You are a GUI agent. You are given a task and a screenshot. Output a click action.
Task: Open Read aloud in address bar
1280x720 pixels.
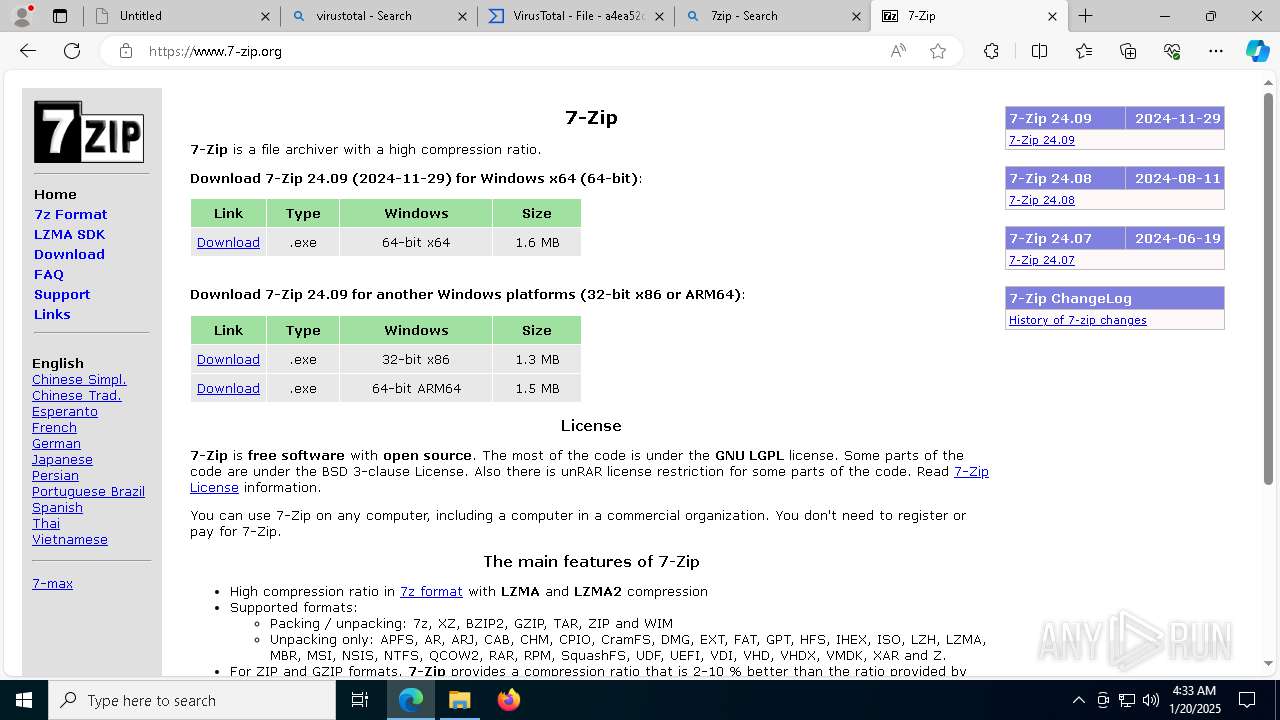[898, 51]
